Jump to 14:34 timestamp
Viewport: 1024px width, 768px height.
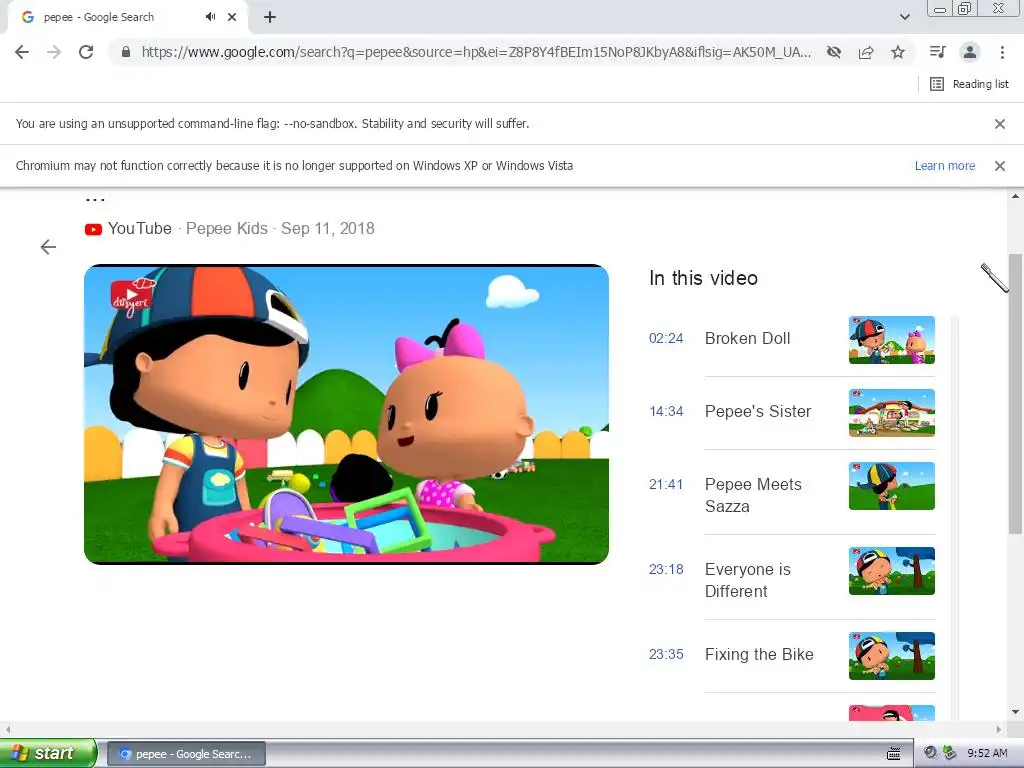(665, 411)
